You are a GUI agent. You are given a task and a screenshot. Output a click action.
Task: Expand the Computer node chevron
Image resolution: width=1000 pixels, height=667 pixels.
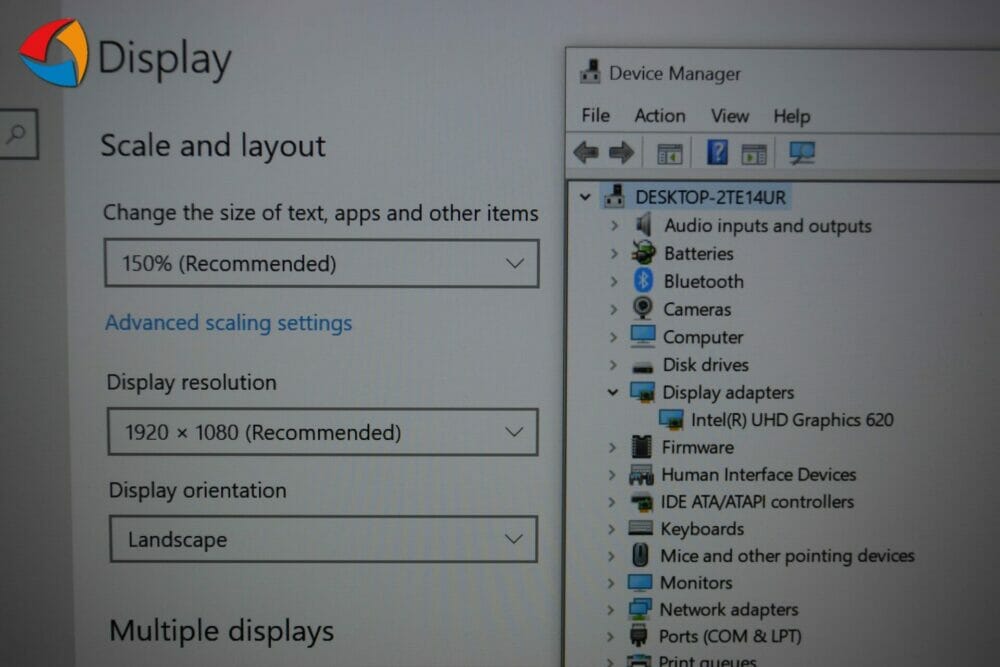click(x=613, y=337)
